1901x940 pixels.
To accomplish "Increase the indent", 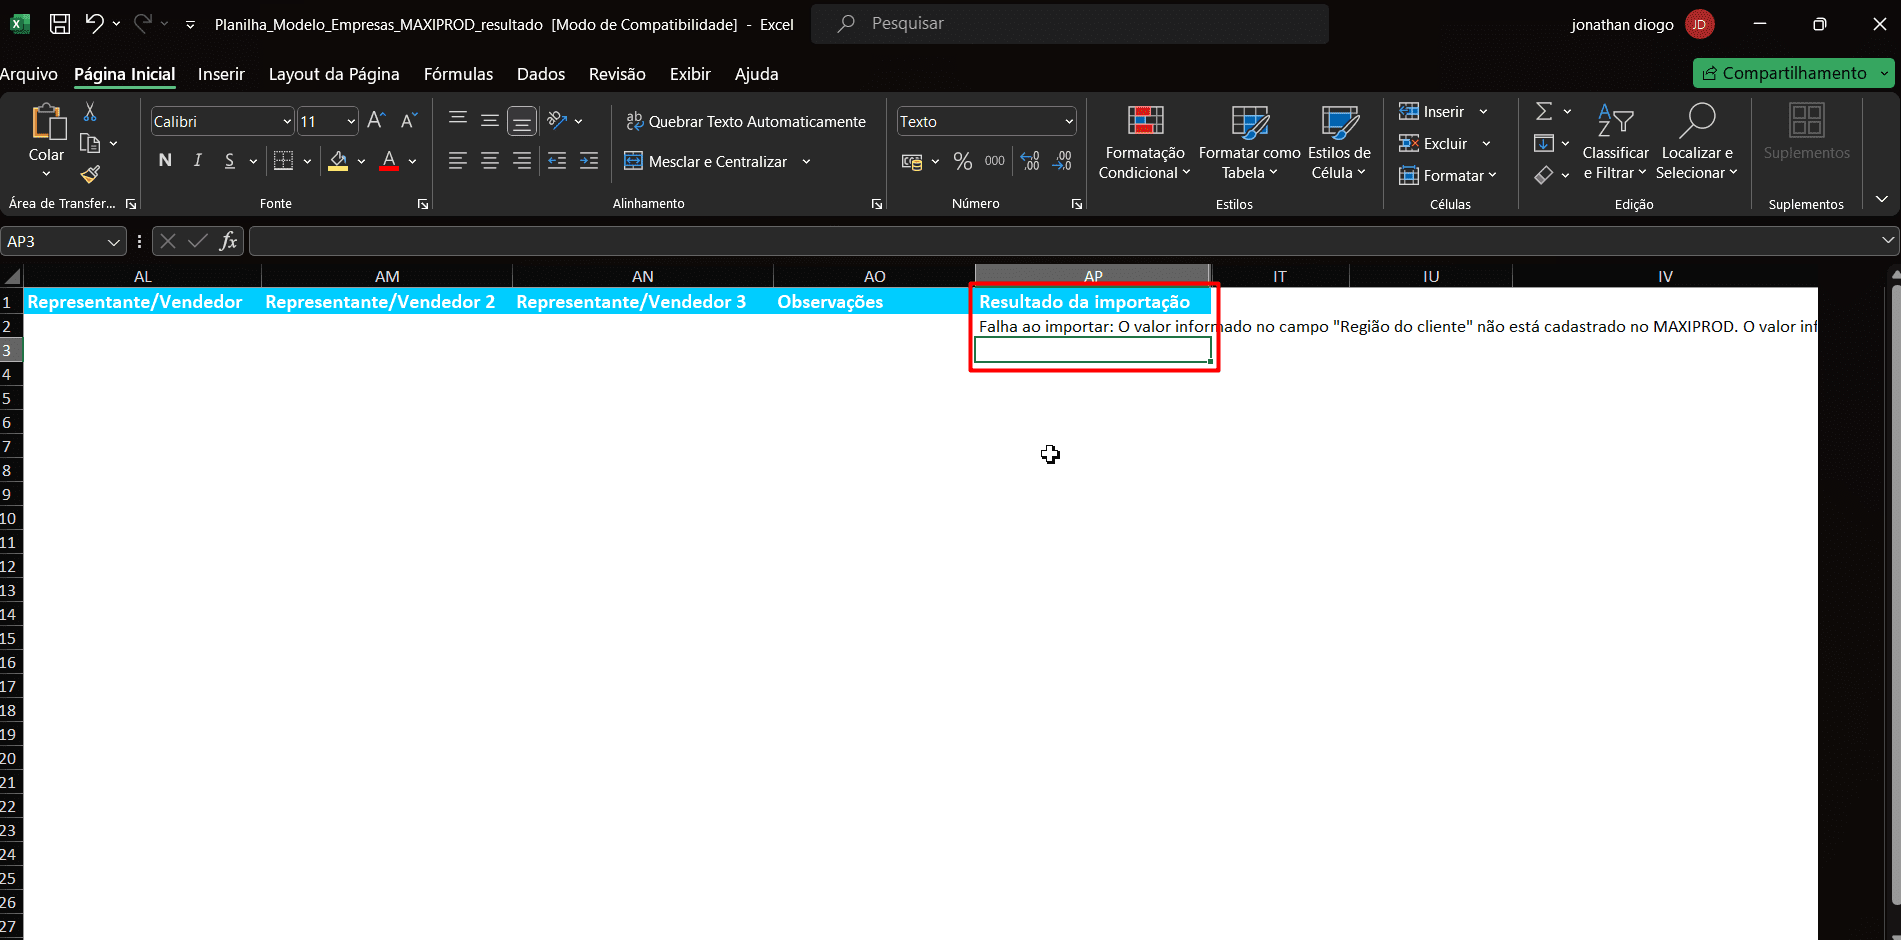I will (x=589, y=161).
